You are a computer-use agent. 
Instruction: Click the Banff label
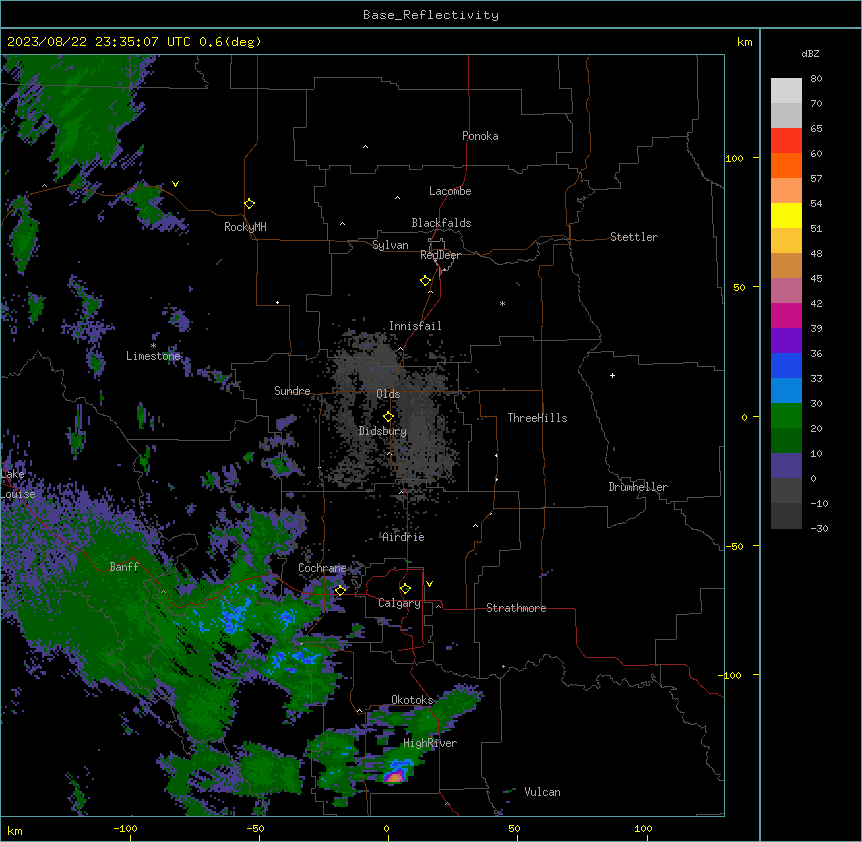click(124, 567)
